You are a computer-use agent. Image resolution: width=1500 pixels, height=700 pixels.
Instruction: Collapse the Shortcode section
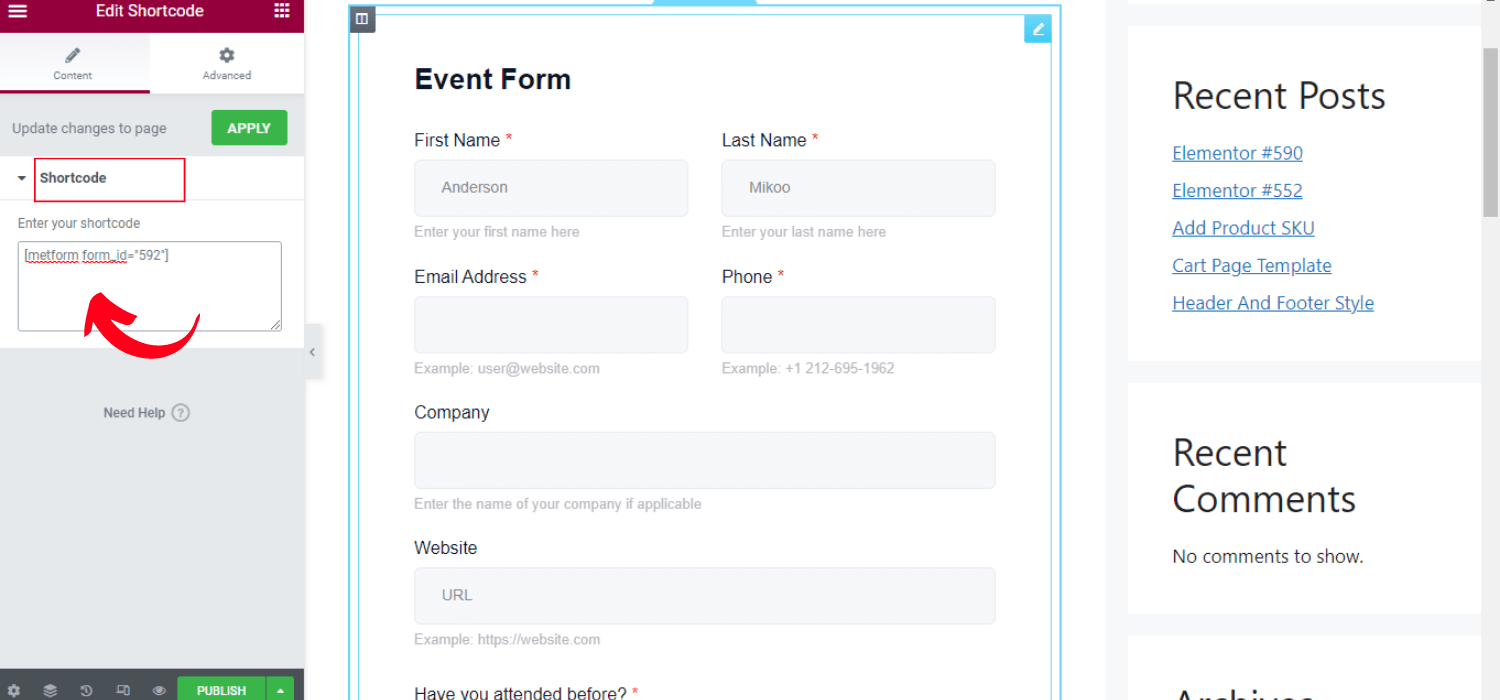click(20, 177)
